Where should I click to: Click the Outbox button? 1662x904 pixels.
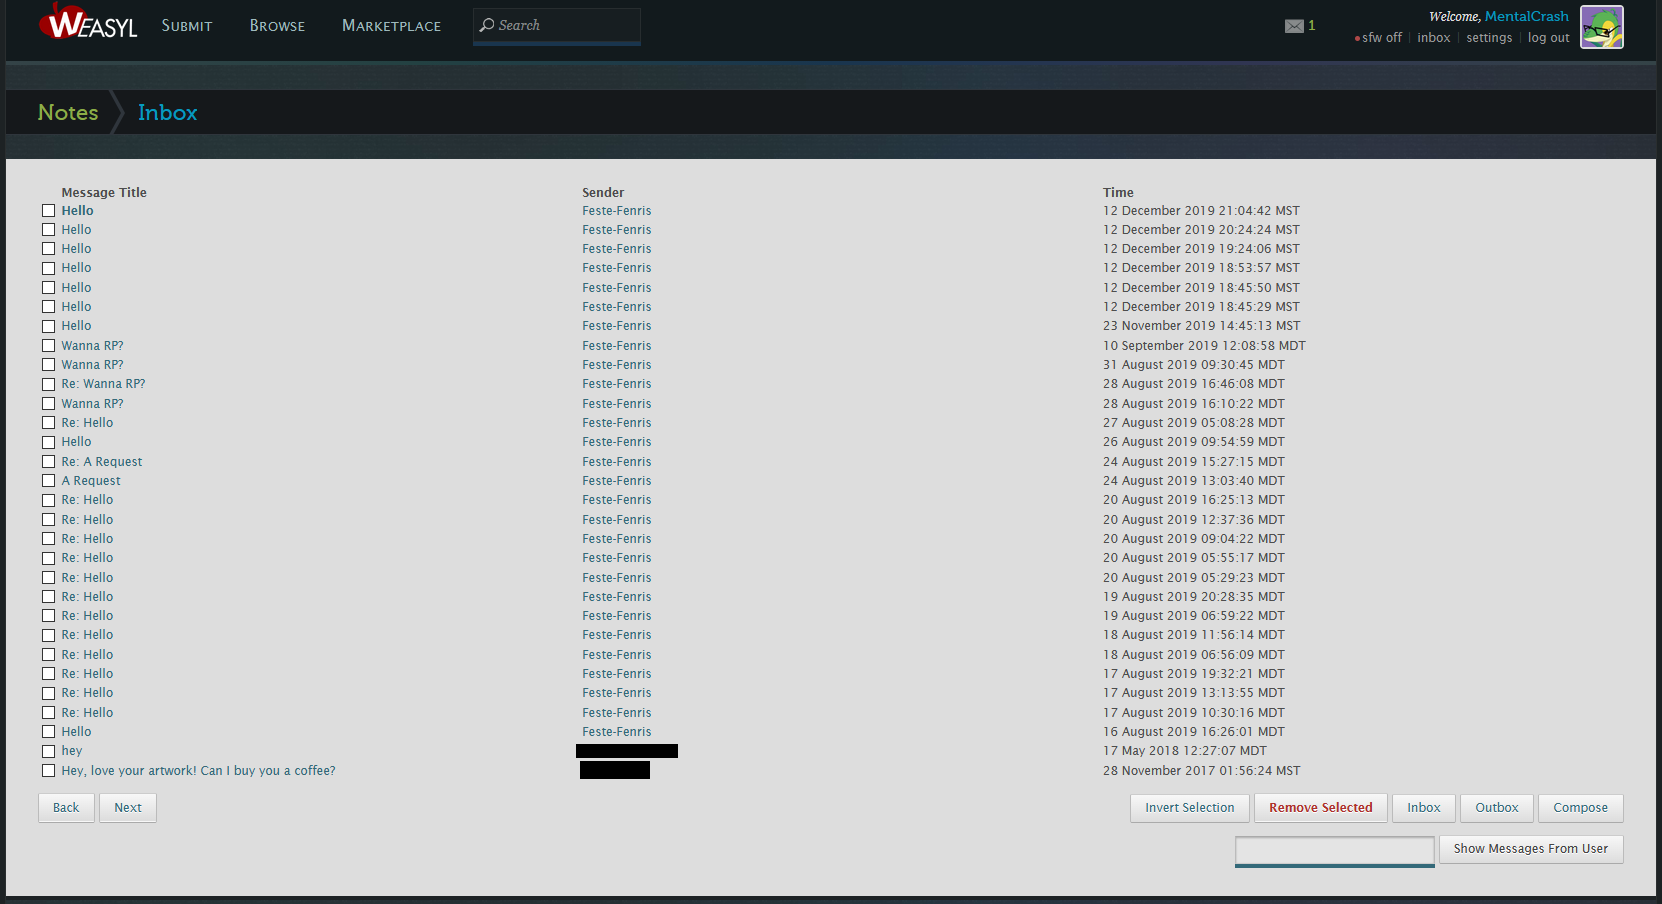click(x=1496, y=808)
